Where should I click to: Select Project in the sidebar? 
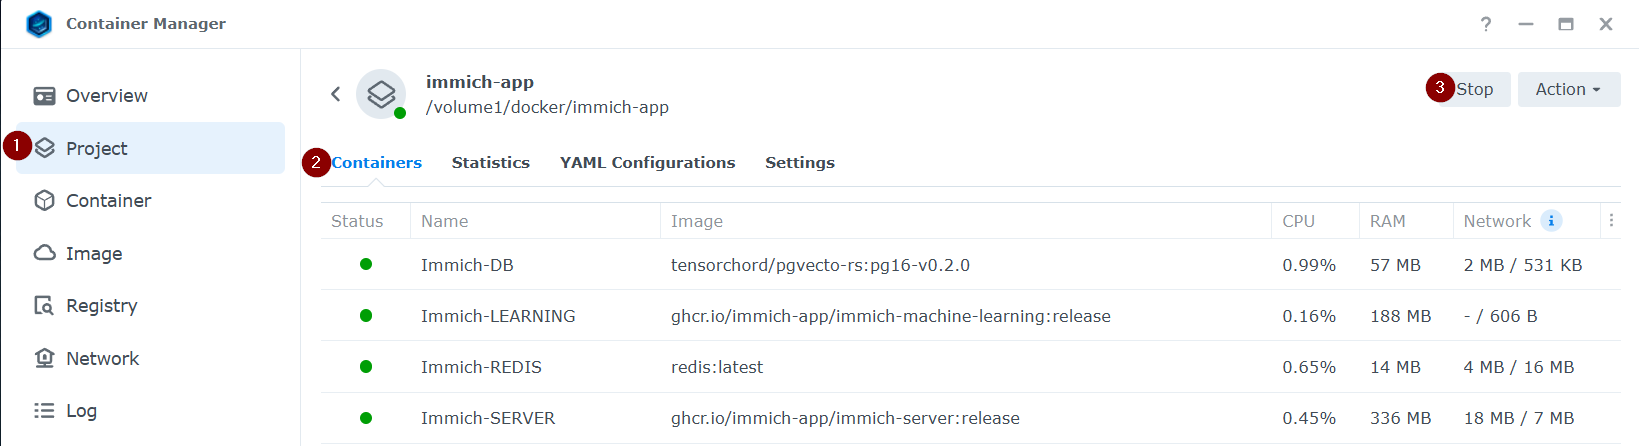pyautogui.click(x=150, y=148)
